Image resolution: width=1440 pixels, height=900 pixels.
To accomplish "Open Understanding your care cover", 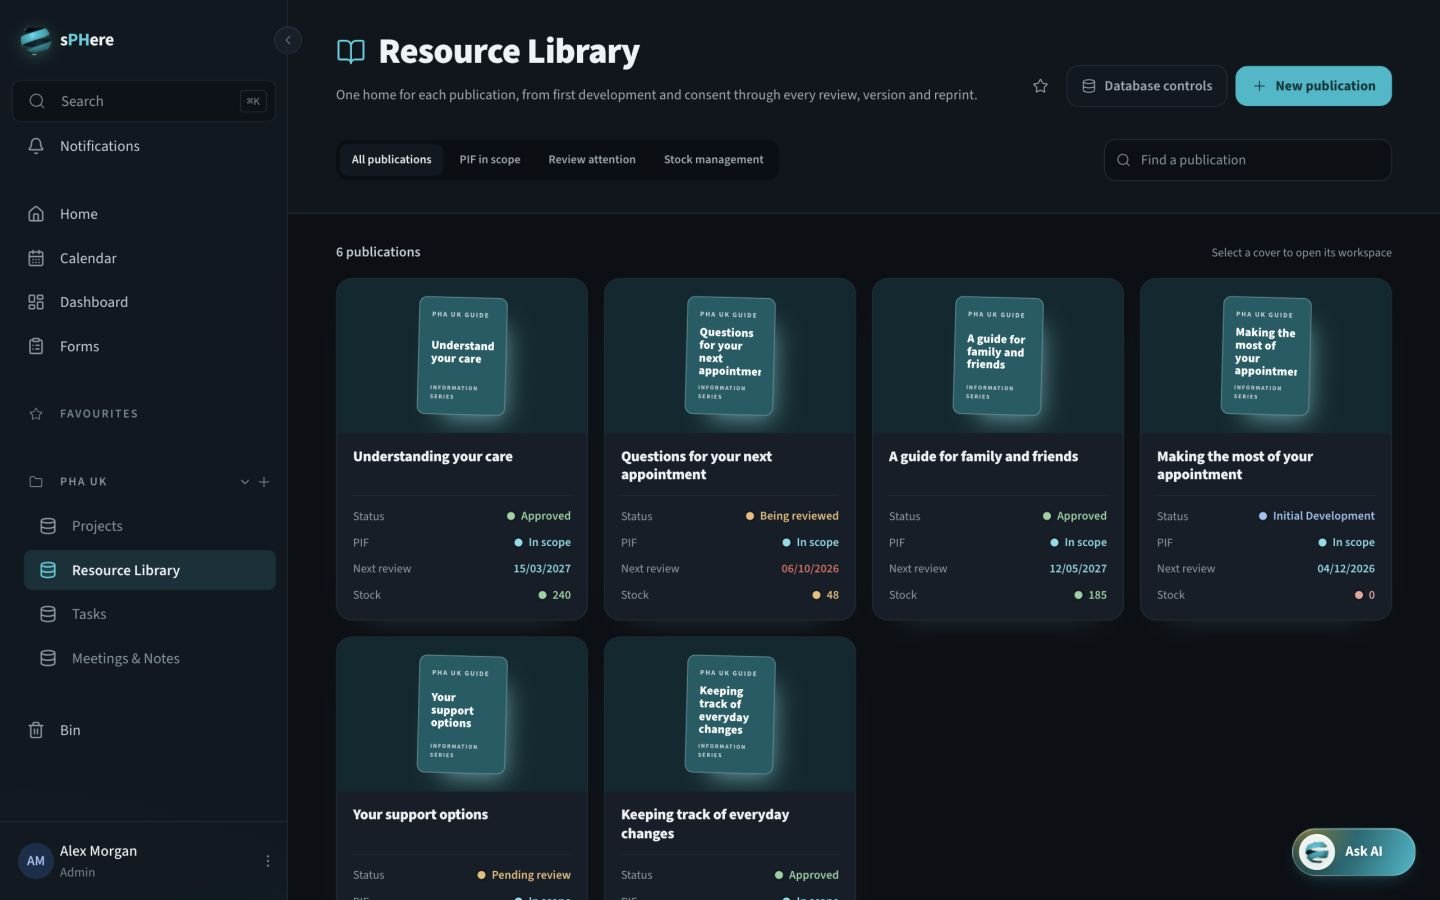I will pyautogui.click(x=462, y=356).
